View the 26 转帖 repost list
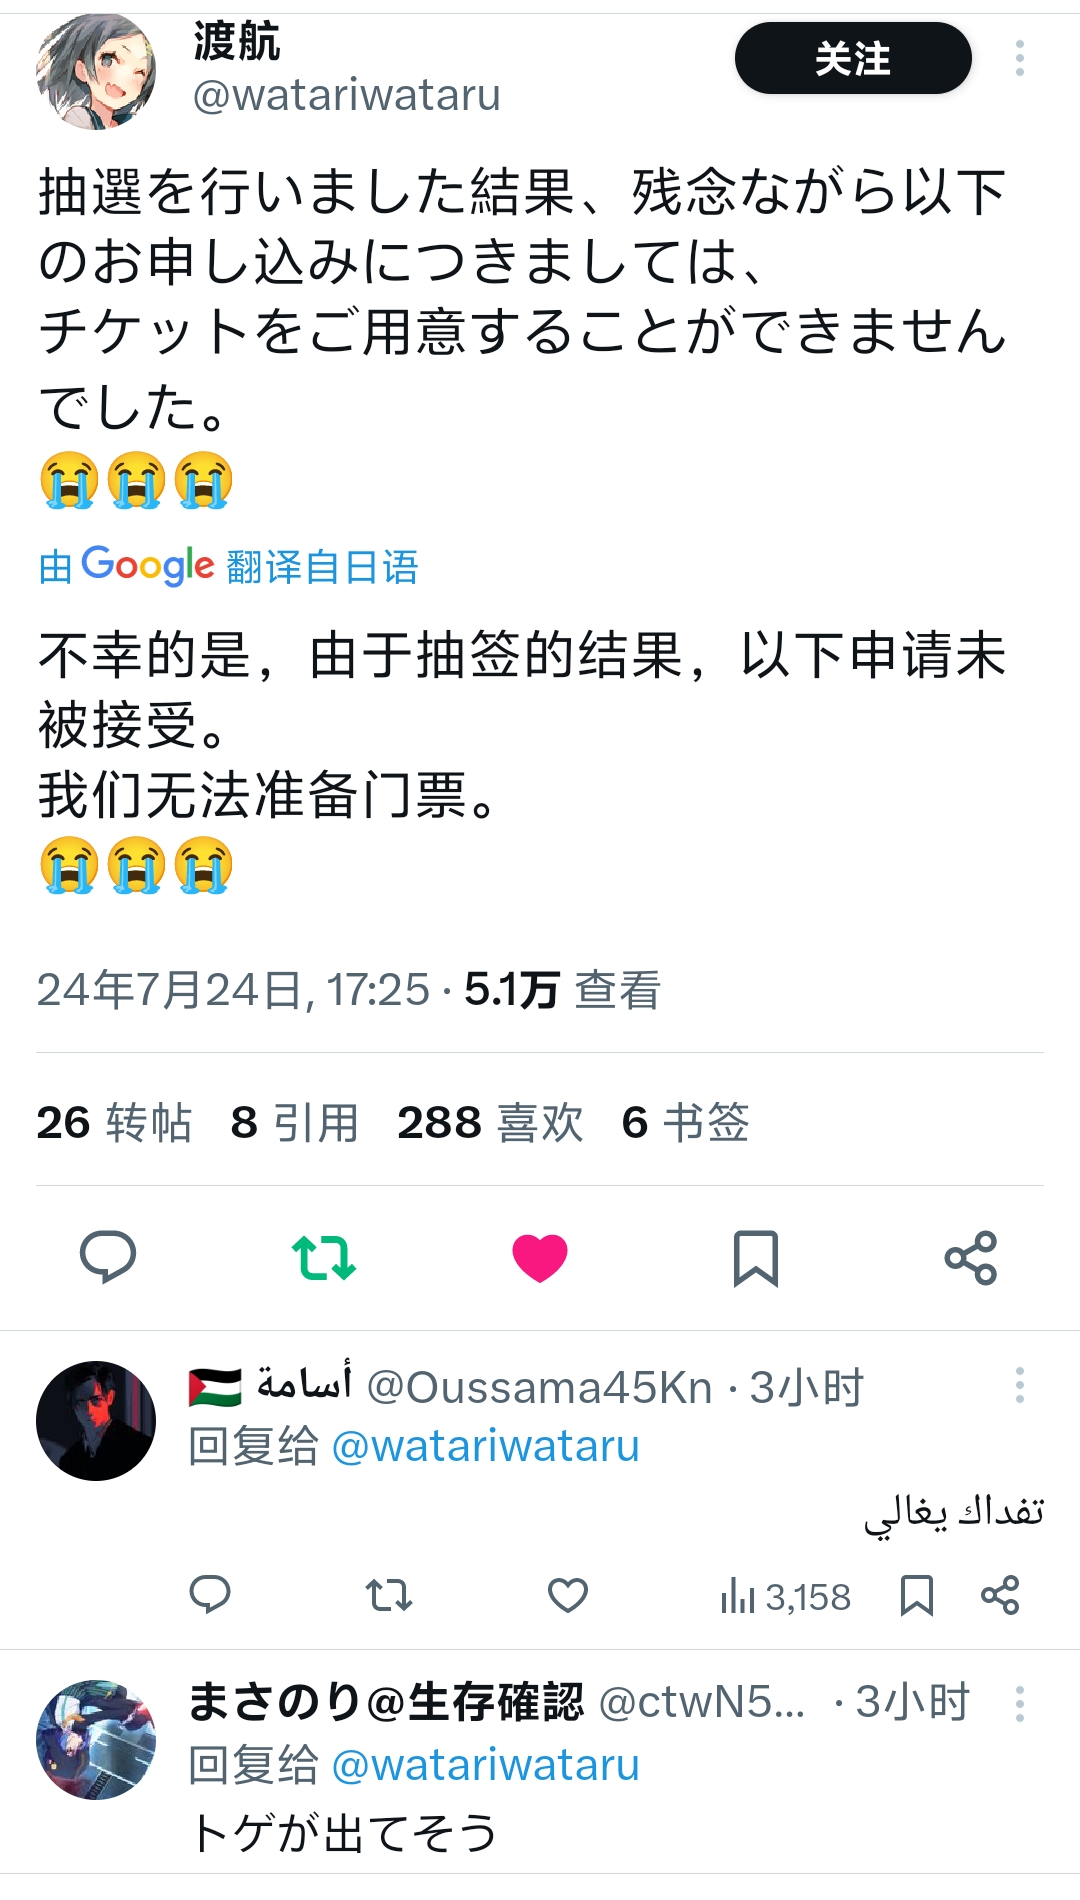 [x=114, y=1122]
